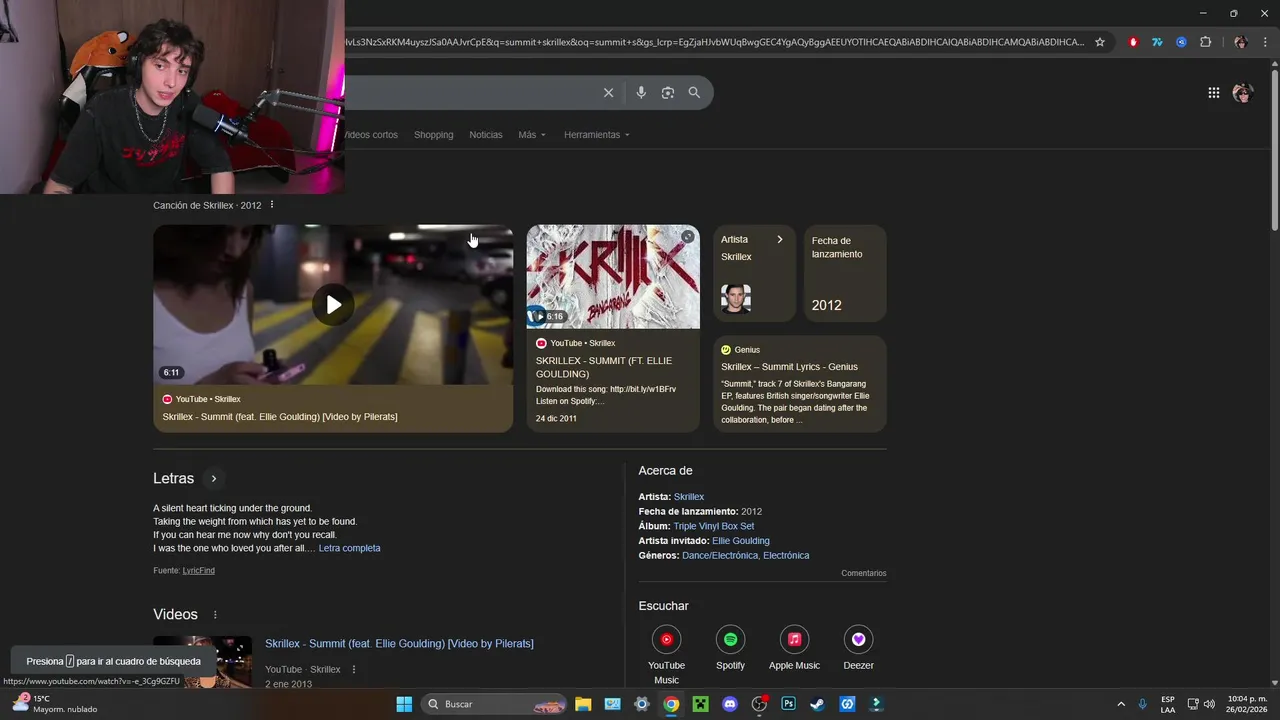
Task: Listen on Deezer
Action: [858, 648]
